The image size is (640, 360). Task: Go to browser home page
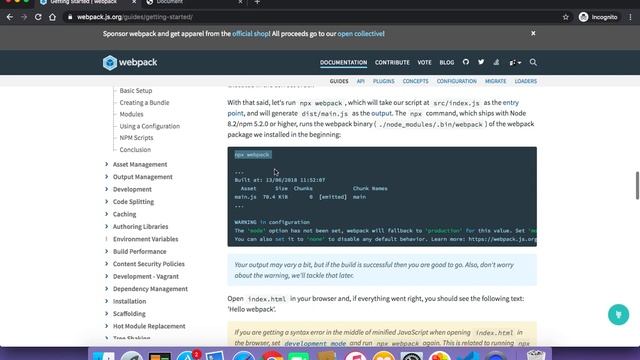pos(52,17)
